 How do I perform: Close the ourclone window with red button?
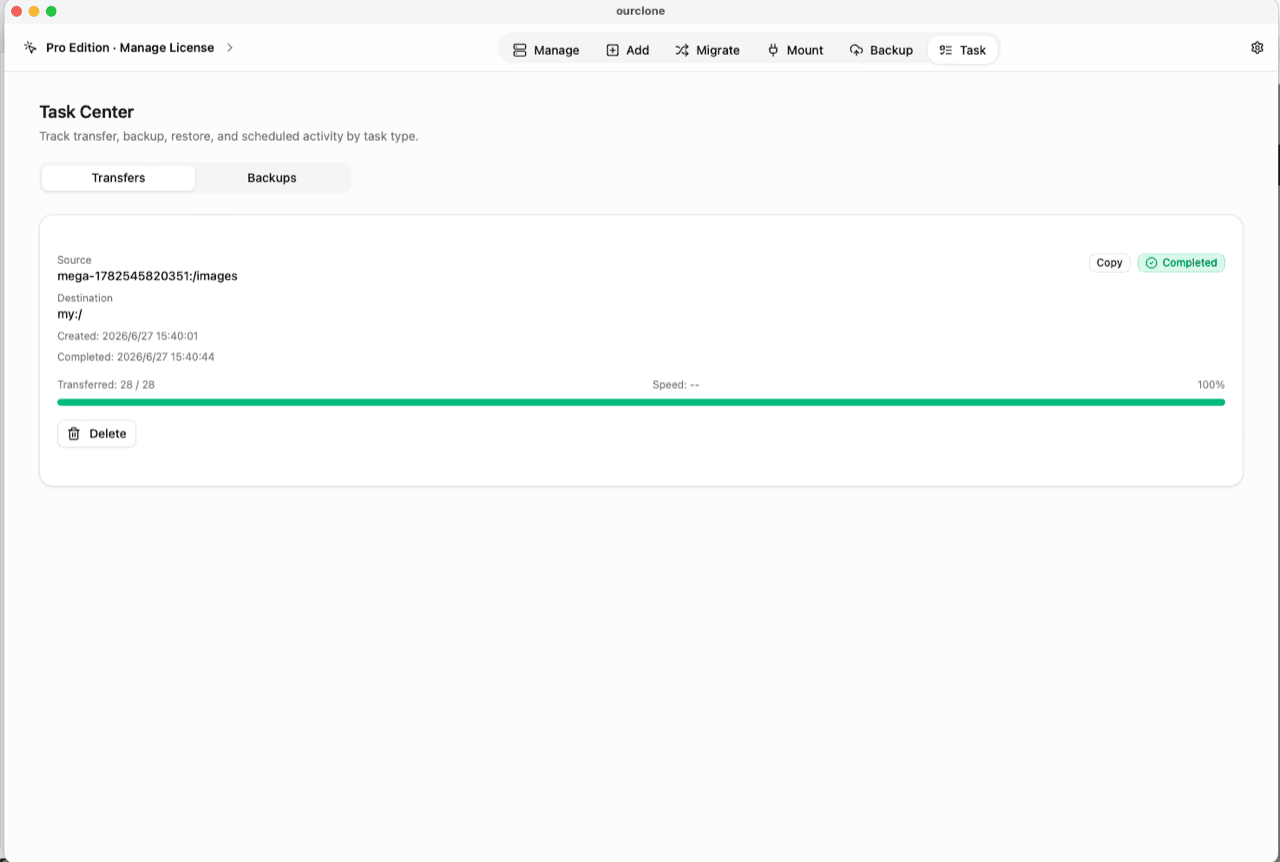16,11
